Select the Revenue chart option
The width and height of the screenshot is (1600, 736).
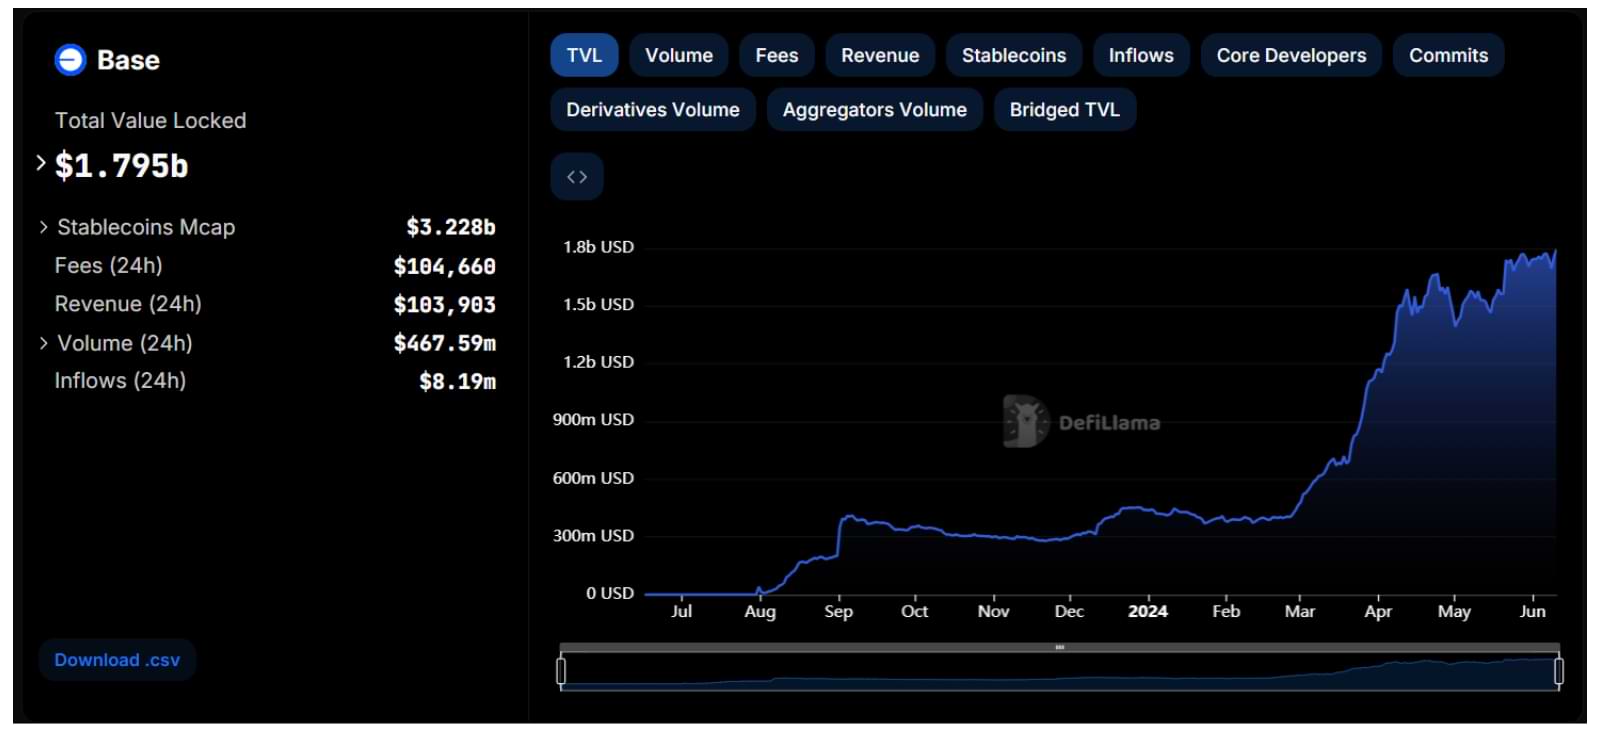pos(879,56)
